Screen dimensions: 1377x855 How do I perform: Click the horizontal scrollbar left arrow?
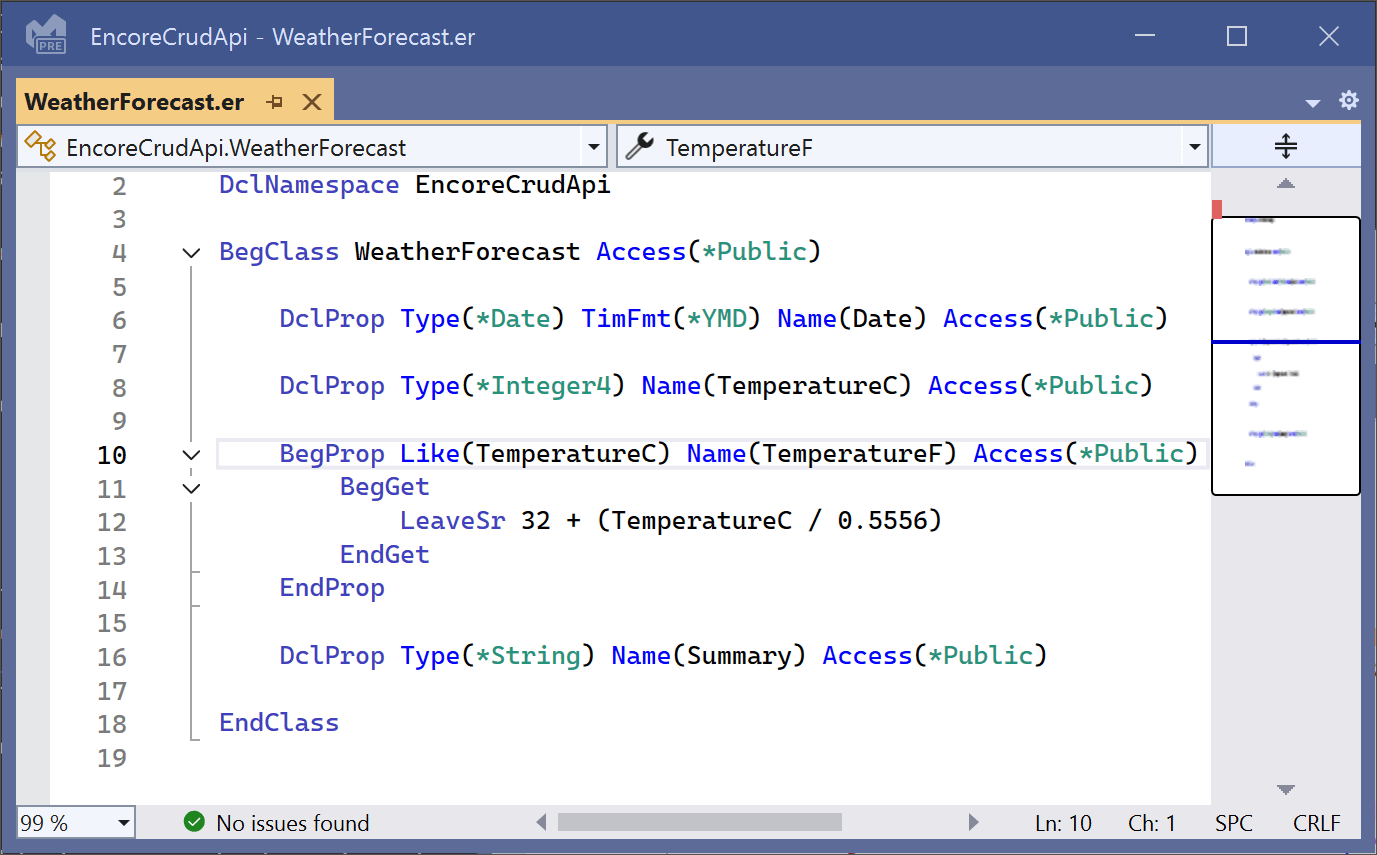click(x=541, y=823)
